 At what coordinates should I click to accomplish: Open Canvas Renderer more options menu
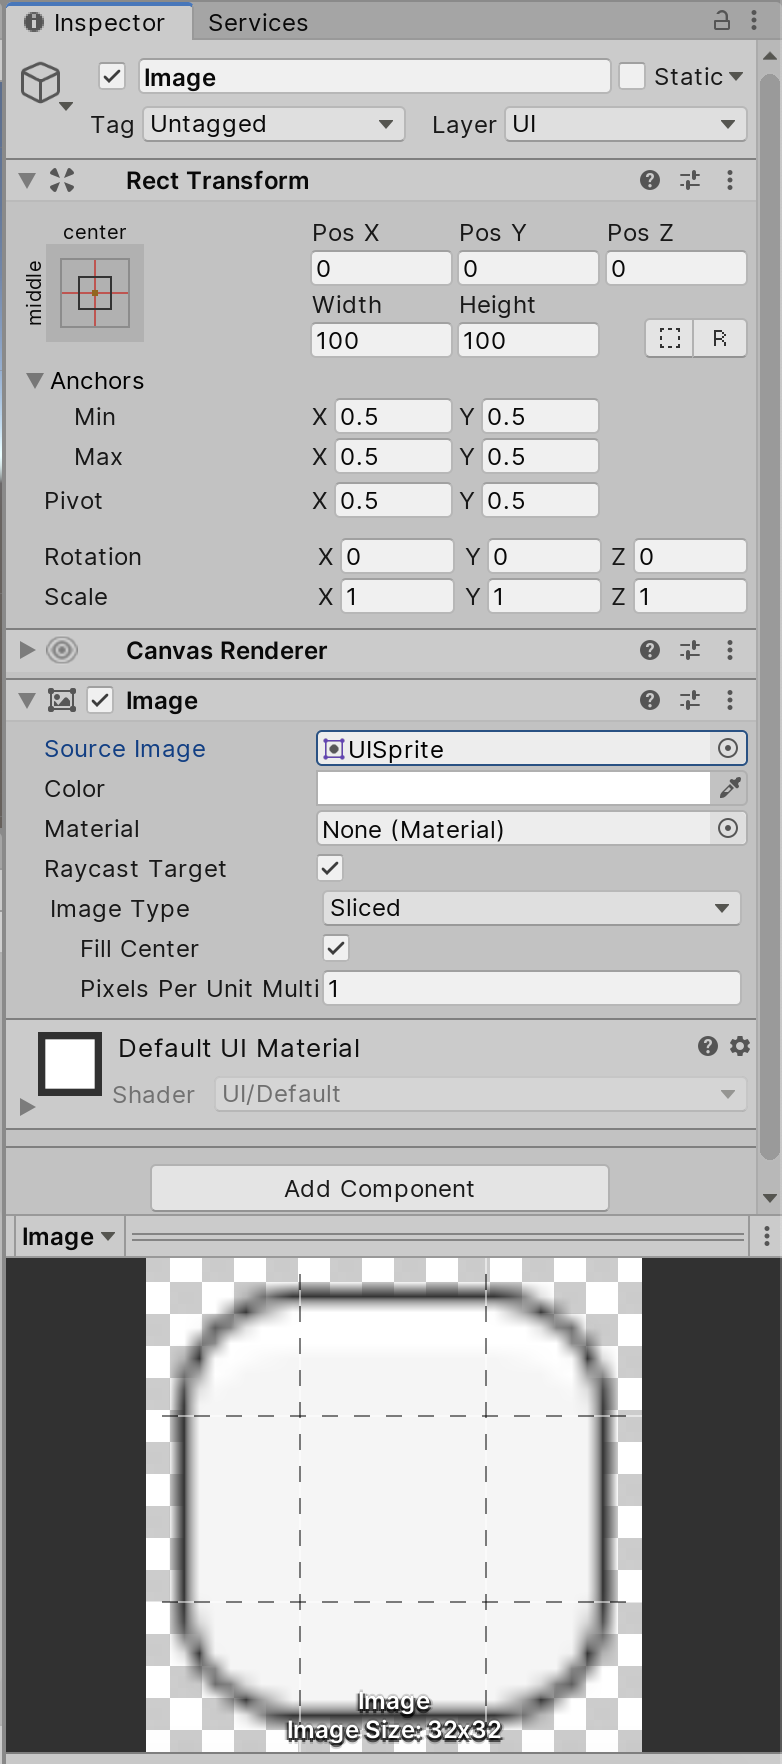(730, 650)
